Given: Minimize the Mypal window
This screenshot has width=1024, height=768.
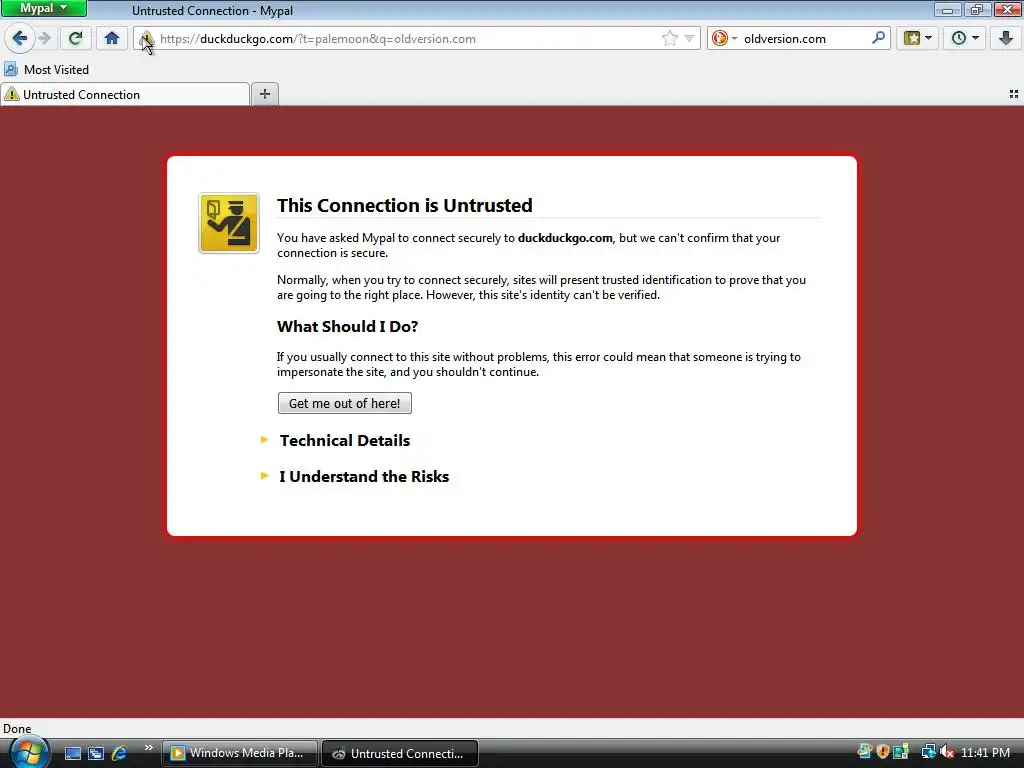Looking at the screenshot, I should click(x=947, y=9).
